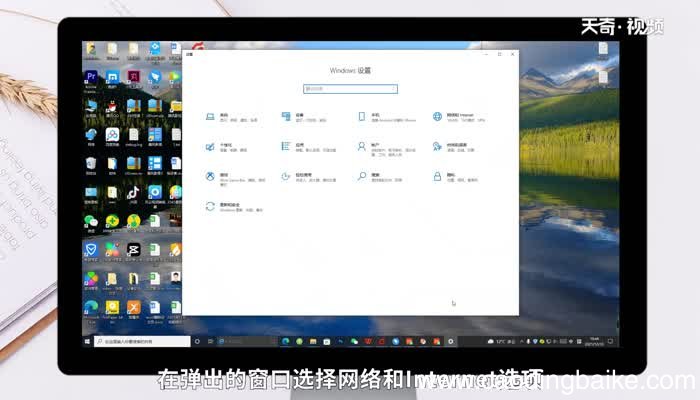Open the Search (搜索) magnifier settings category

(x=382, y=177)
